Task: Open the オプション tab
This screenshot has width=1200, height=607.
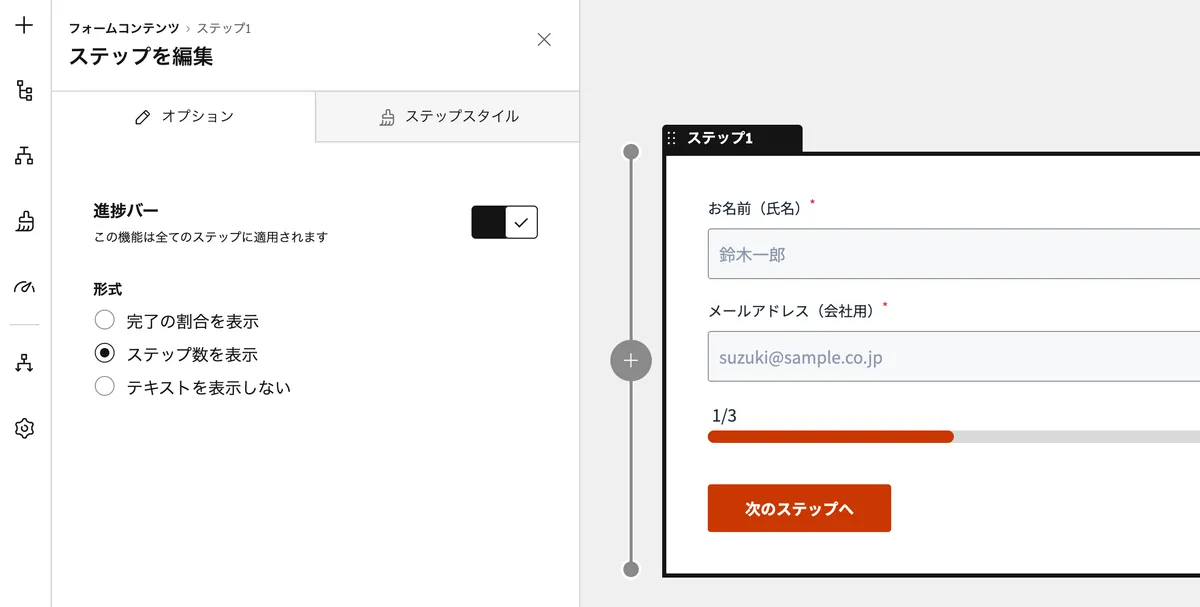Action: coord(185,115)
